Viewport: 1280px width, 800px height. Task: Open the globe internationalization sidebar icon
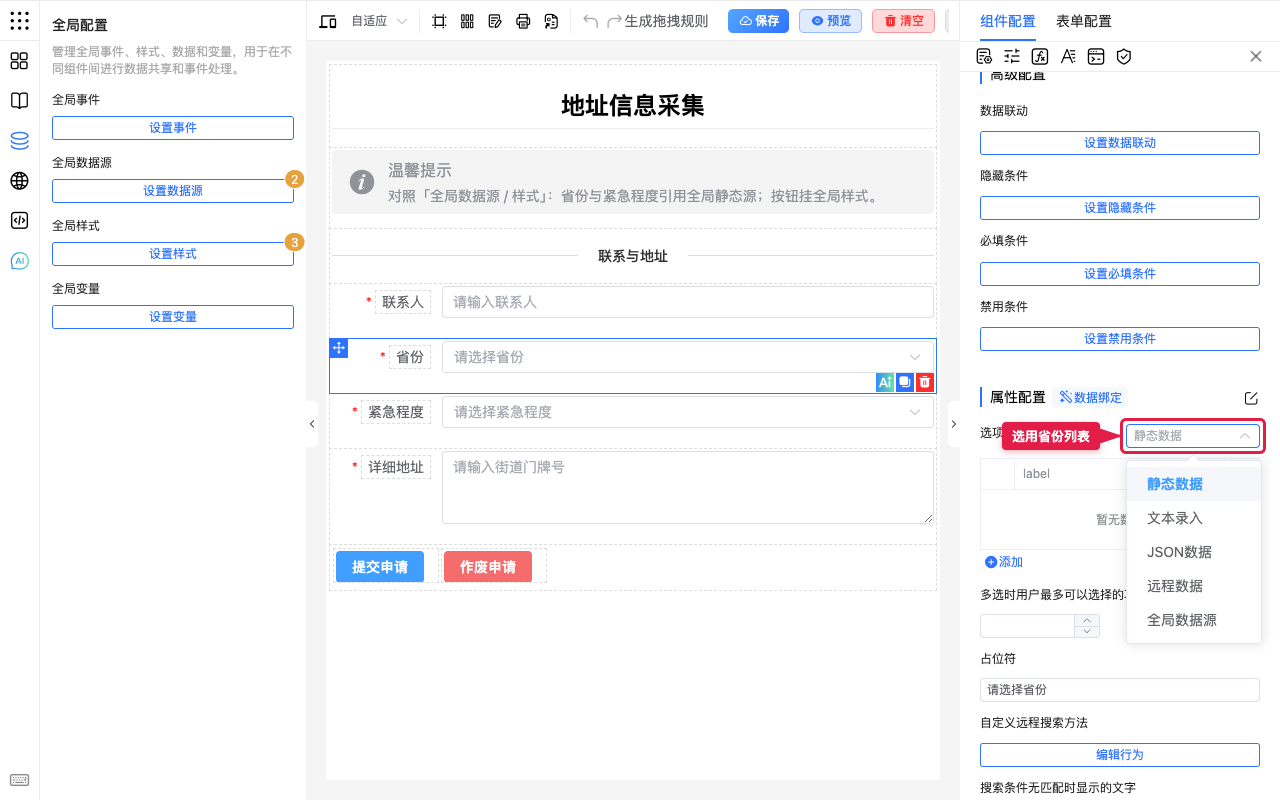[19, 181]
